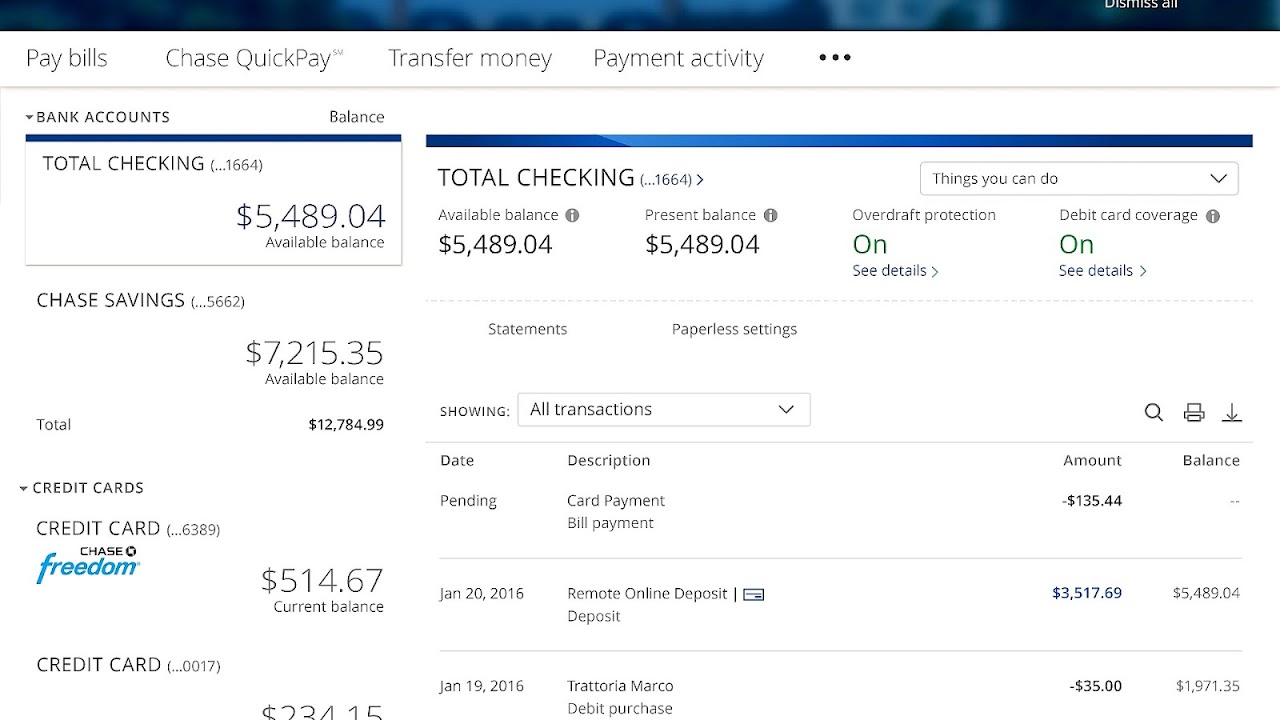This screenshot has height=720, width=1280.
Task: Open the Statements tab
Action: click(x=527, y=329)
